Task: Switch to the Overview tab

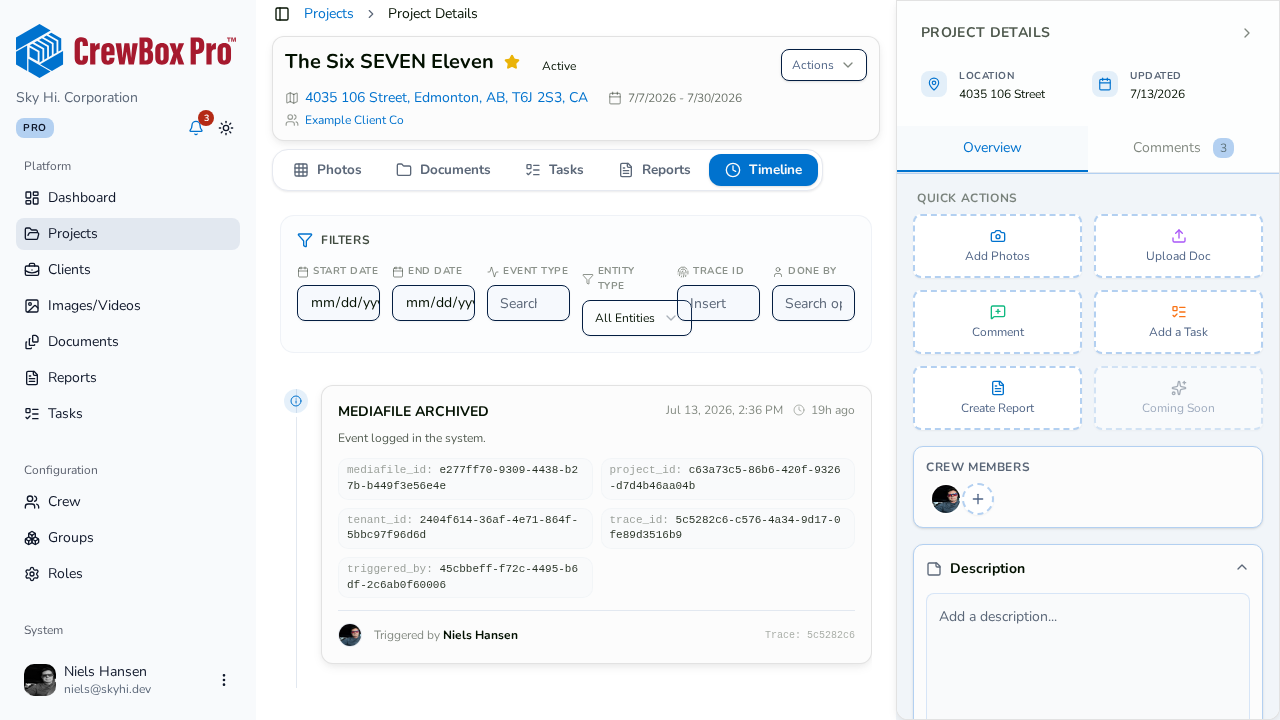Action: pyautogui.click(x=992, y=148)
